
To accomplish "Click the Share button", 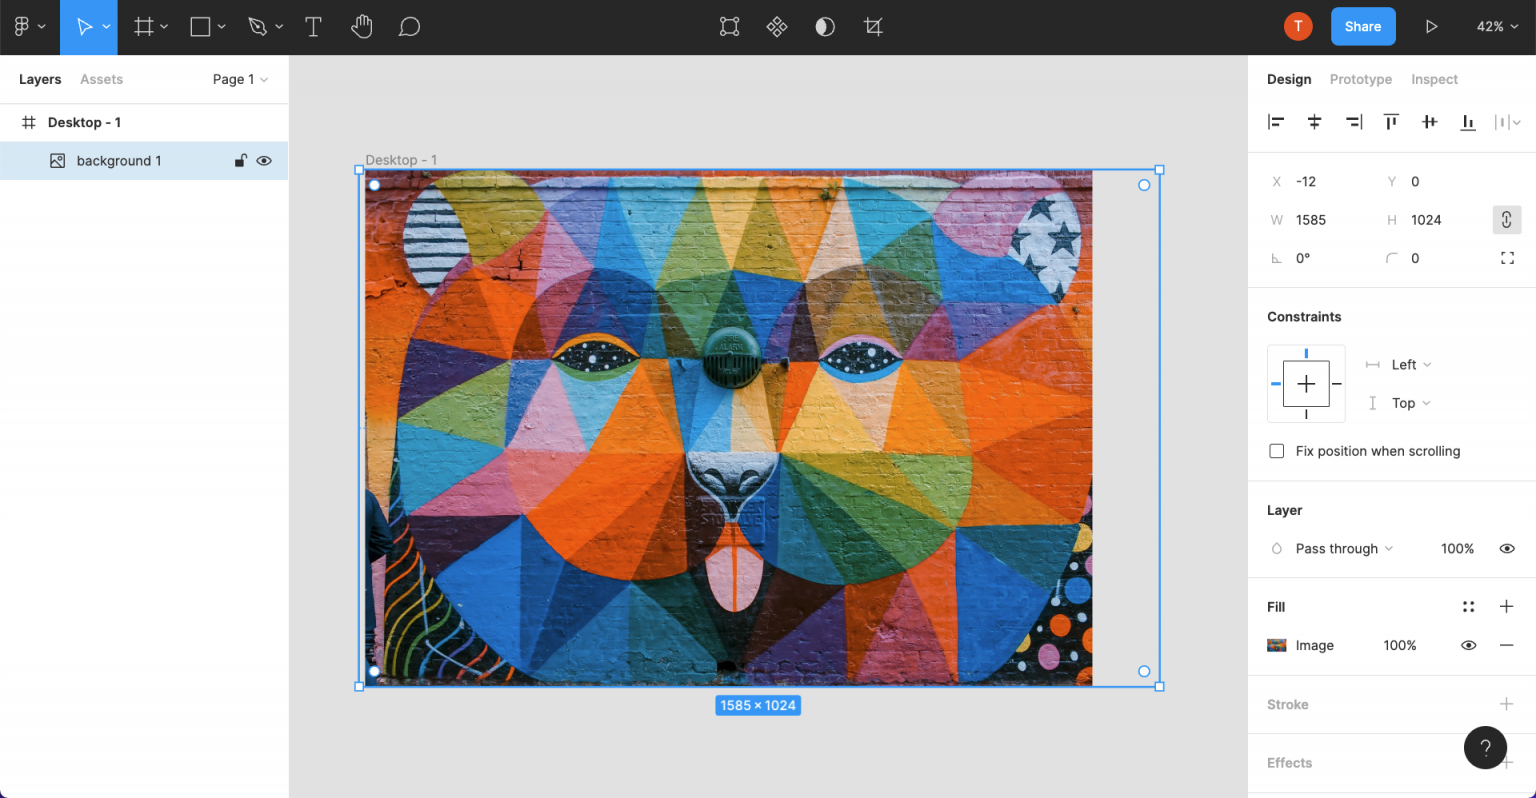I will click(1362, 27).
